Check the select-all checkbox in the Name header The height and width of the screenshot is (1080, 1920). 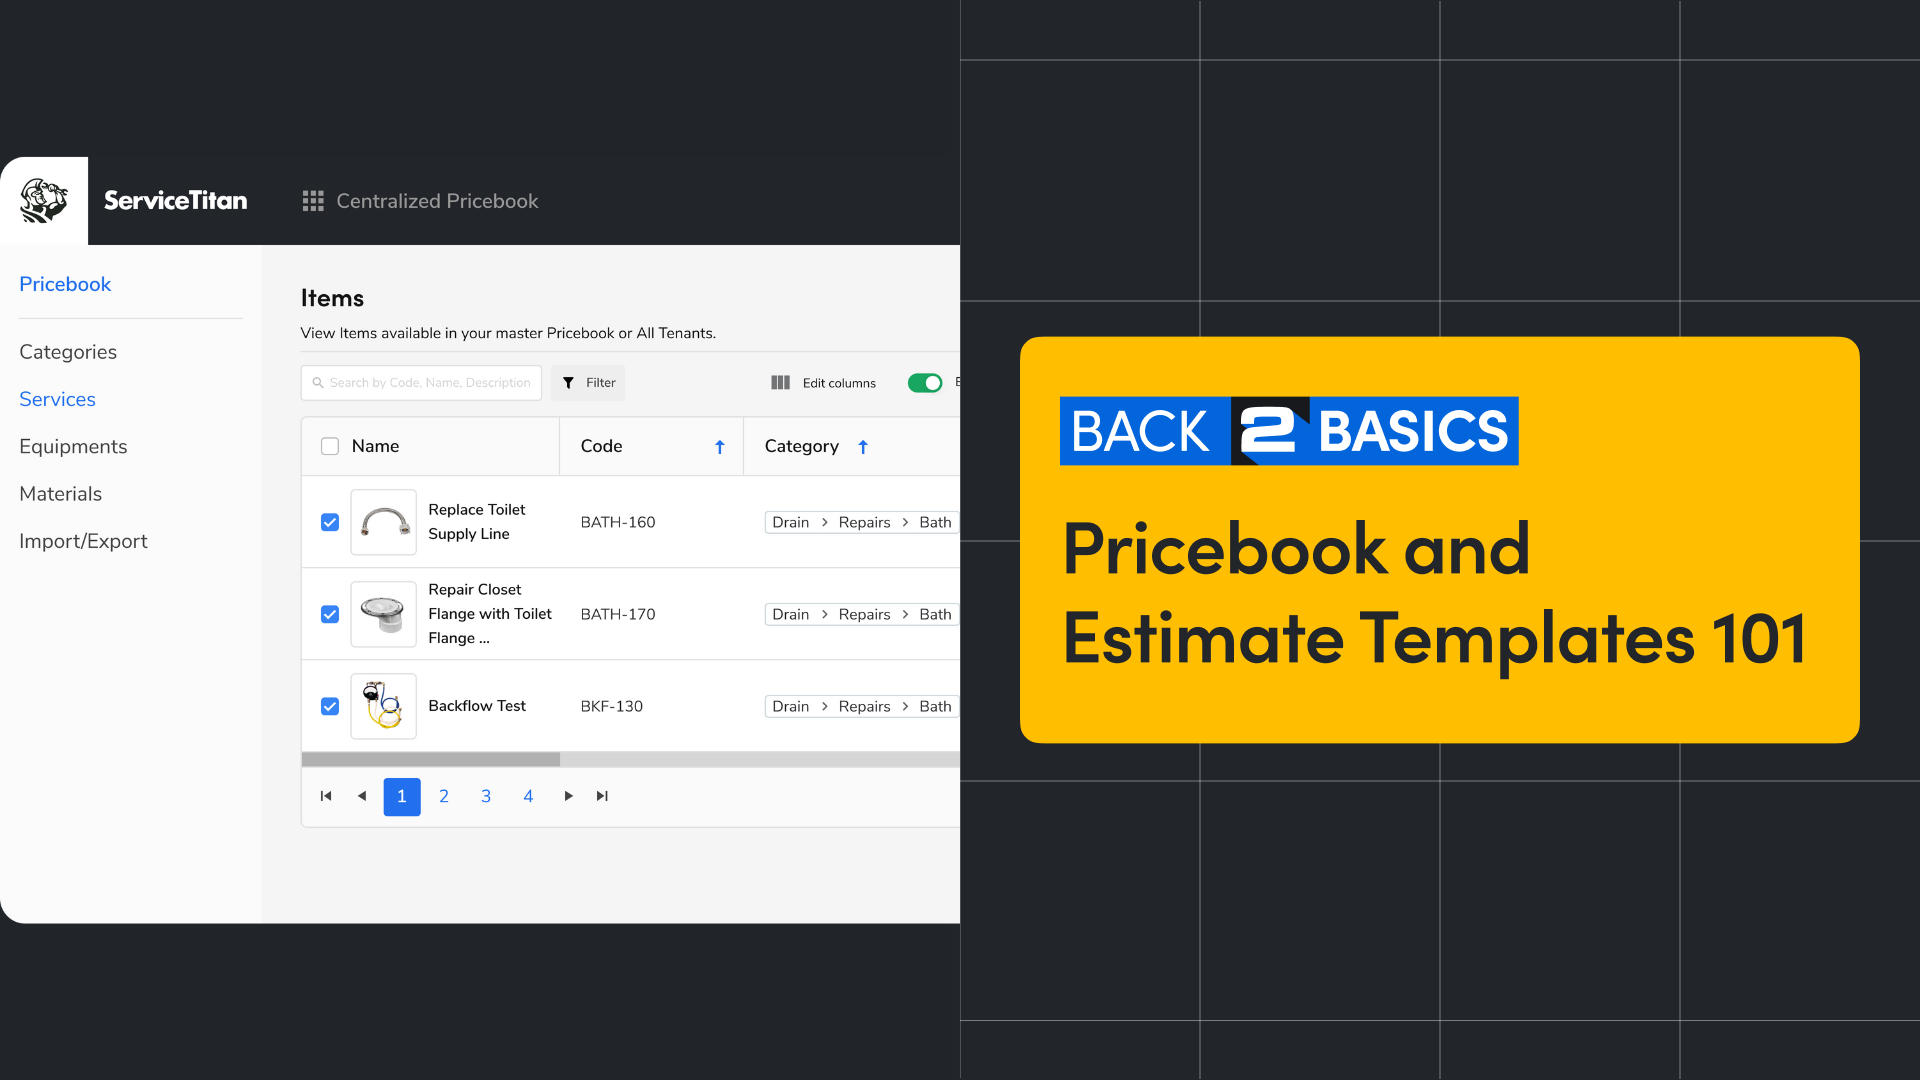[329, 446]
